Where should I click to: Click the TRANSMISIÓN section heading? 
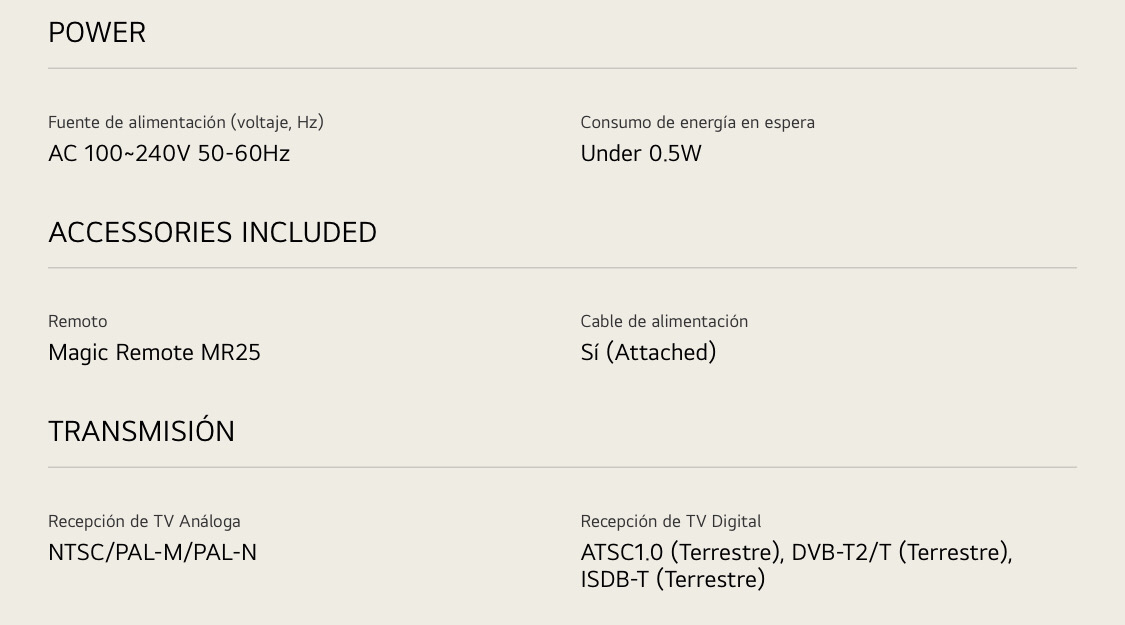pos(141,429)
